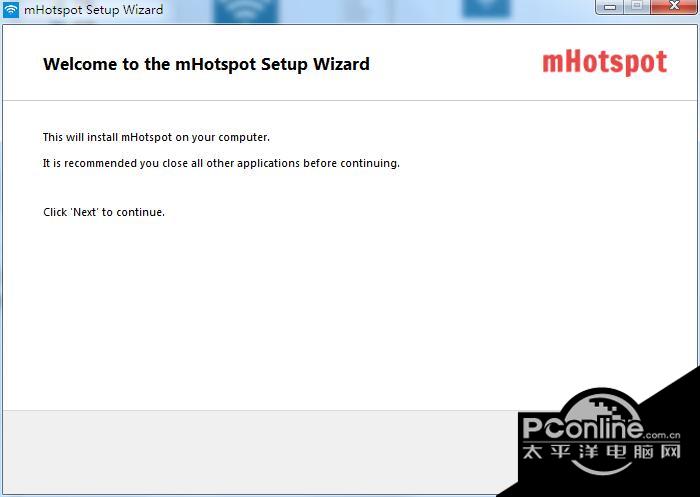Click the Chinese text under PConline logo

click(601, 451)
